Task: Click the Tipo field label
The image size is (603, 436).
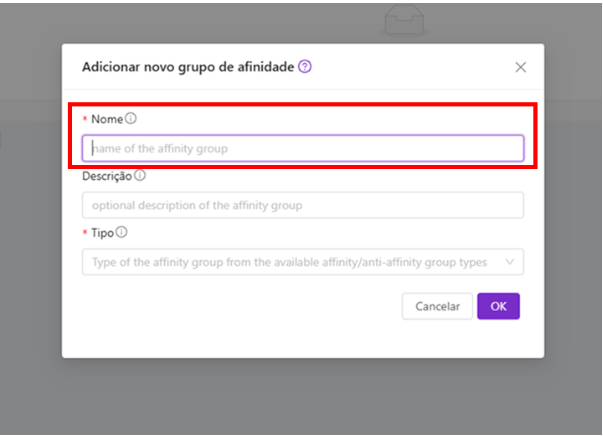Action: coord(102,233)
